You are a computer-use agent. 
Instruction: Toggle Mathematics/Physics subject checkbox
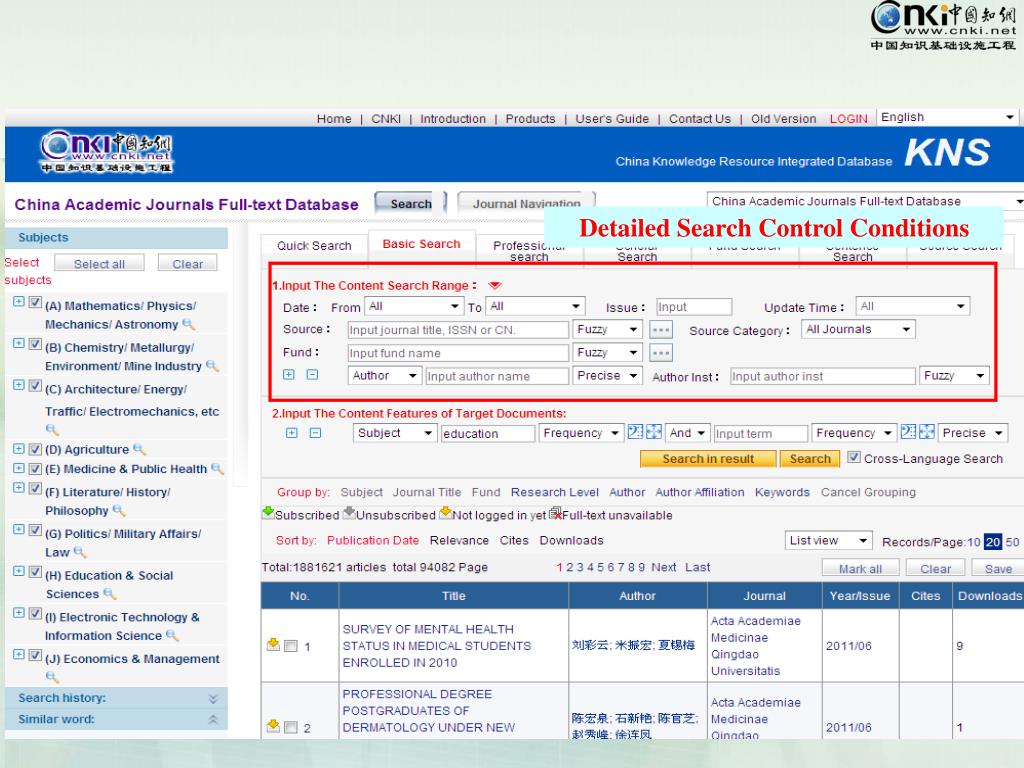pyautogui.click(x=35, y=302)
